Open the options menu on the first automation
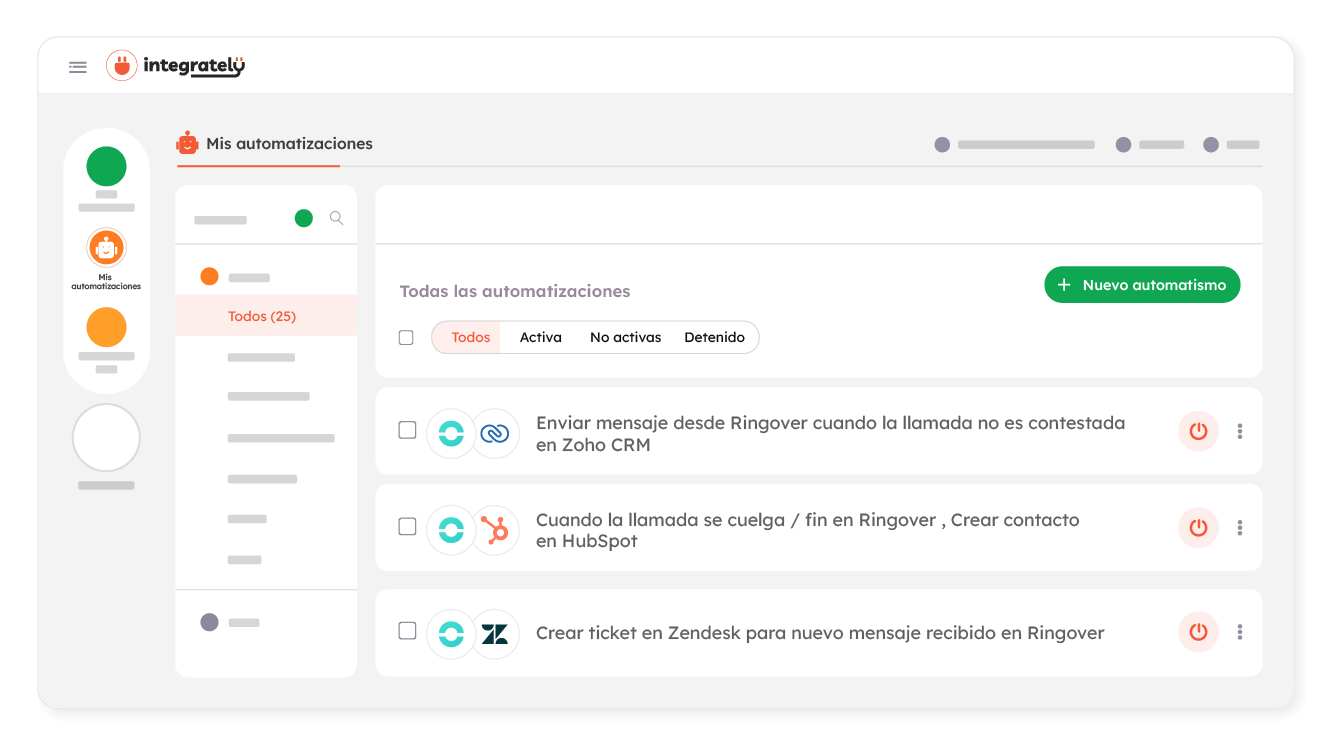 pyautogui.click(x=1239, y=431)
